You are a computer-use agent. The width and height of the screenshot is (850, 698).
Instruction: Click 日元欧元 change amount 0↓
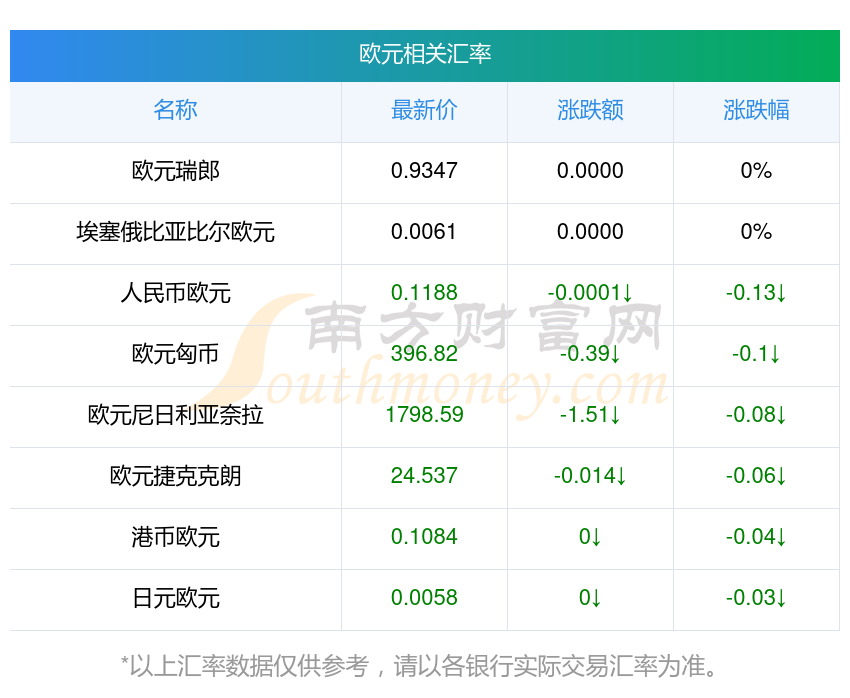click(x=590, y=598)
